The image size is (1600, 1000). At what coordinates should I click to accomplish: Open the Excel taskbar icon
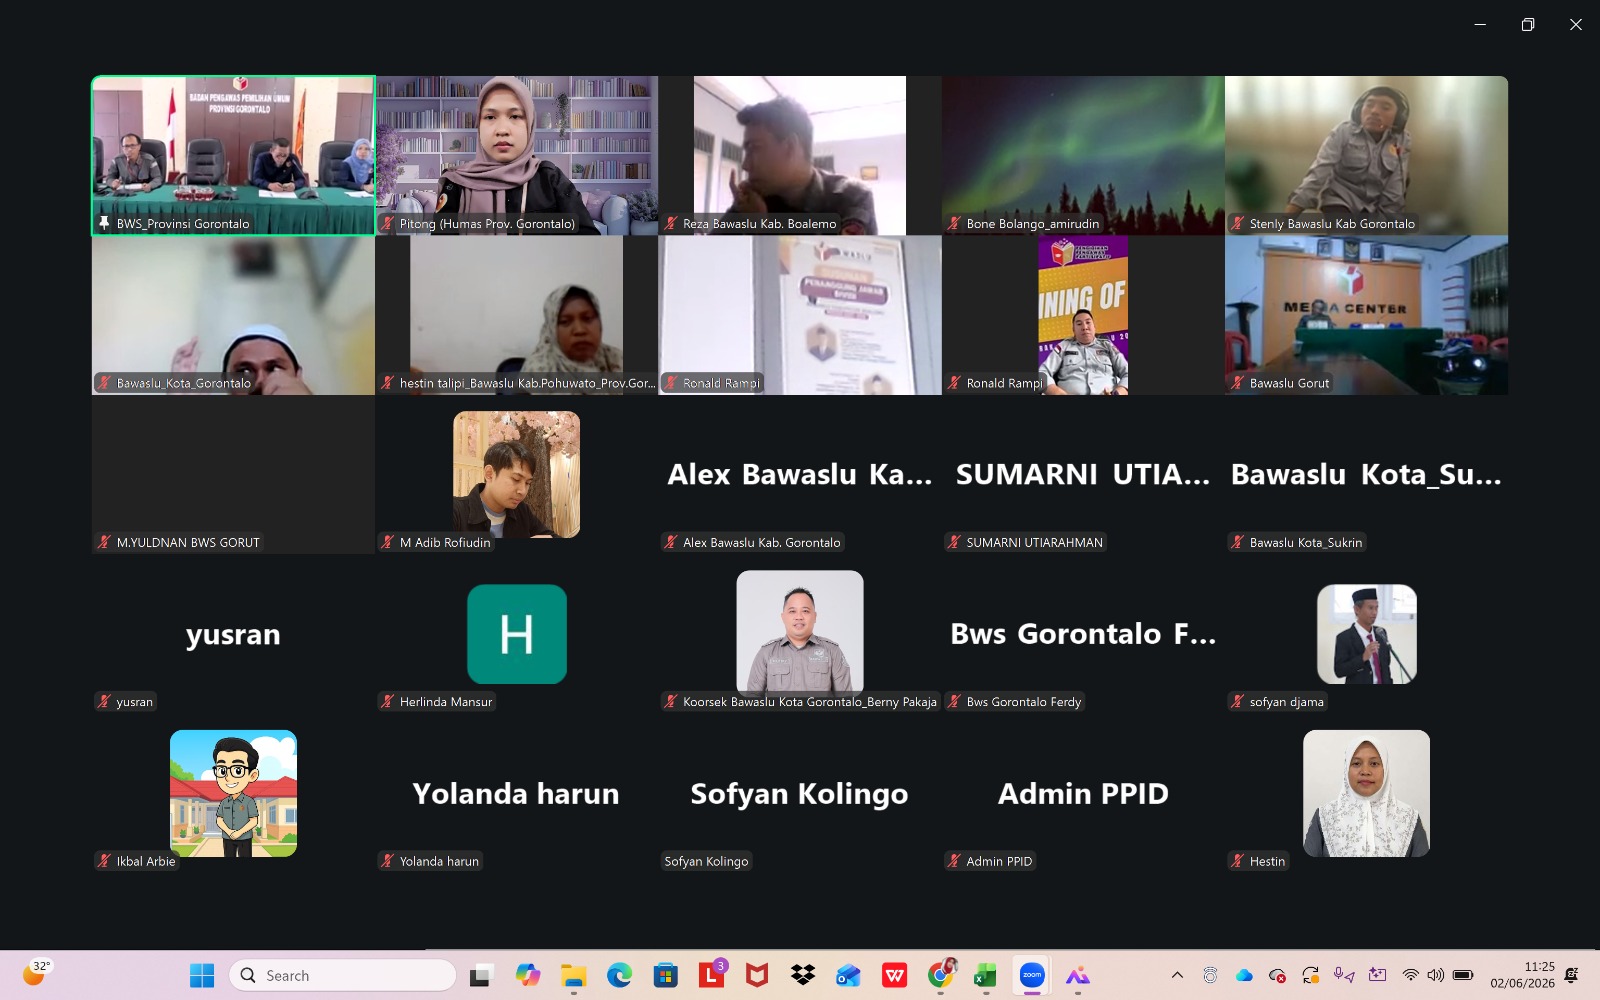985,975
